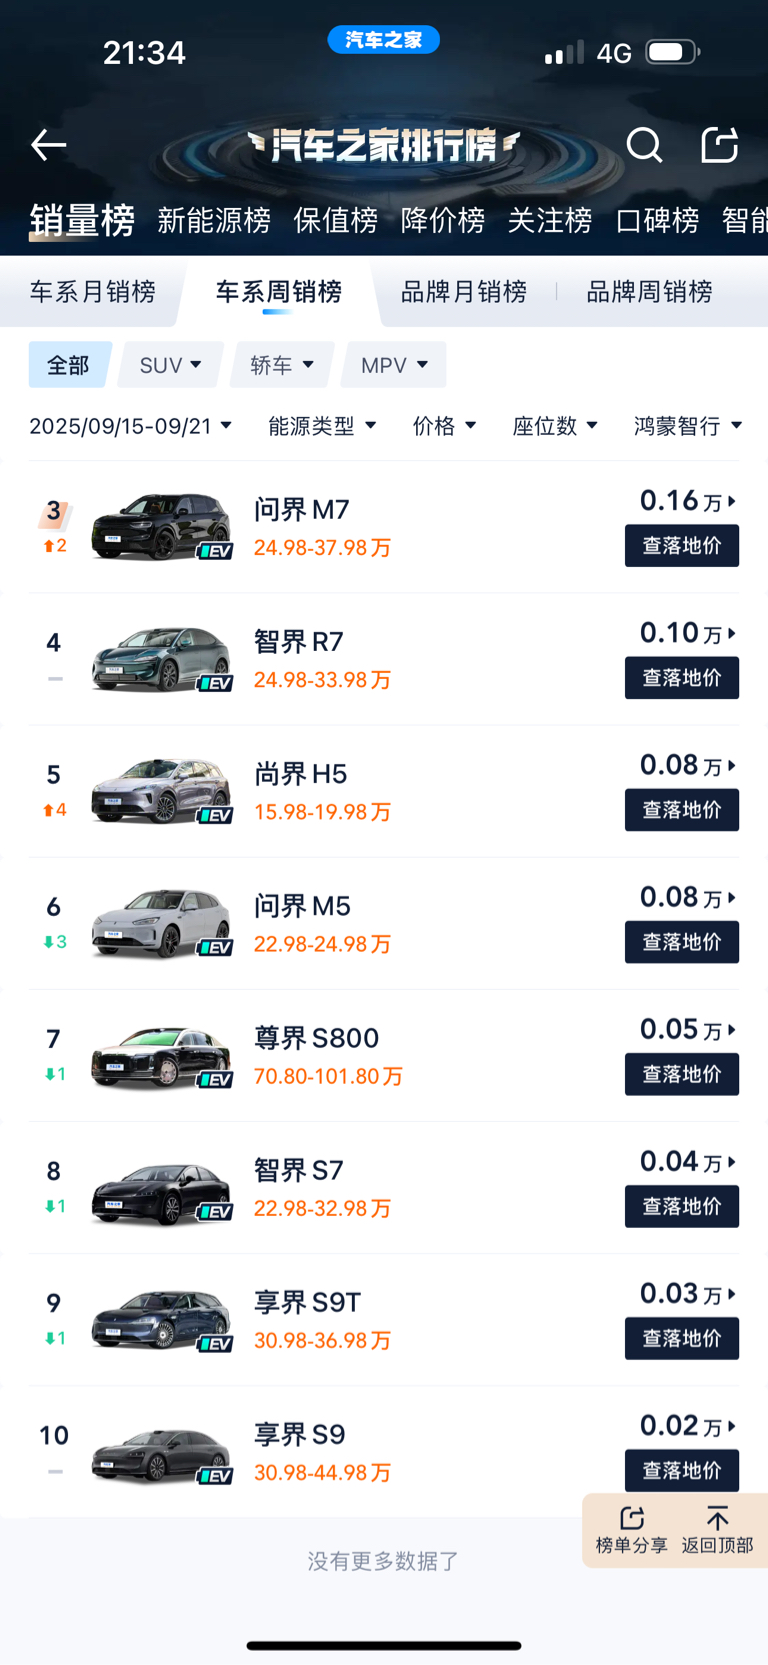
Task: Expand the 轿车 filter dropdown
Action: 282,365
